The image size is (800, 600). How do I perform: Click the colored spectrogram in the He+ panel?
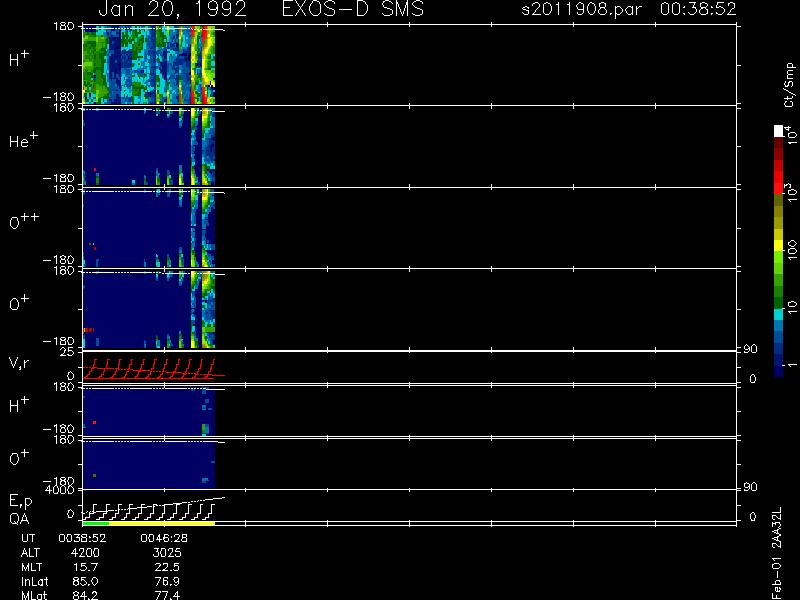point(149,147)
